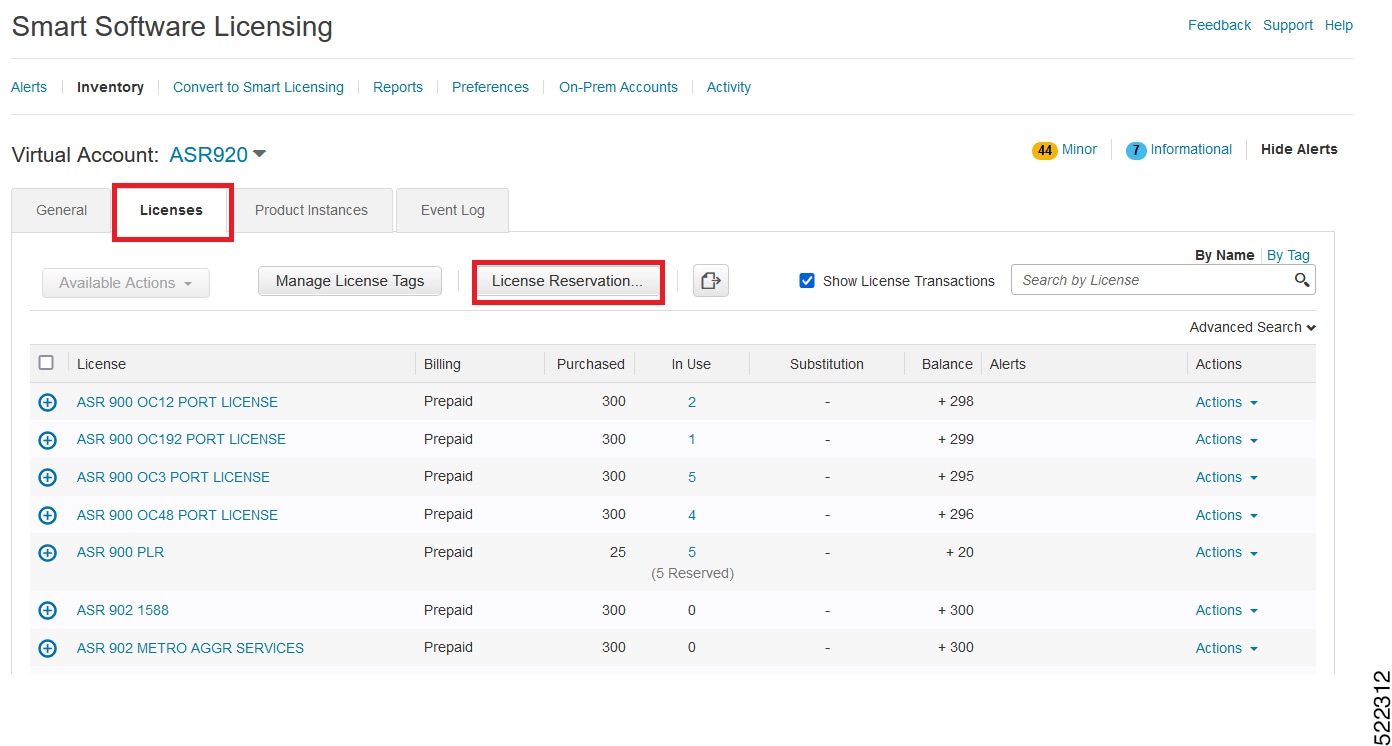Expand the ASR 900 OC192 PORT LICENSE row
The width and height of the screenshot is (1392, 746).
tap(47, 440)
